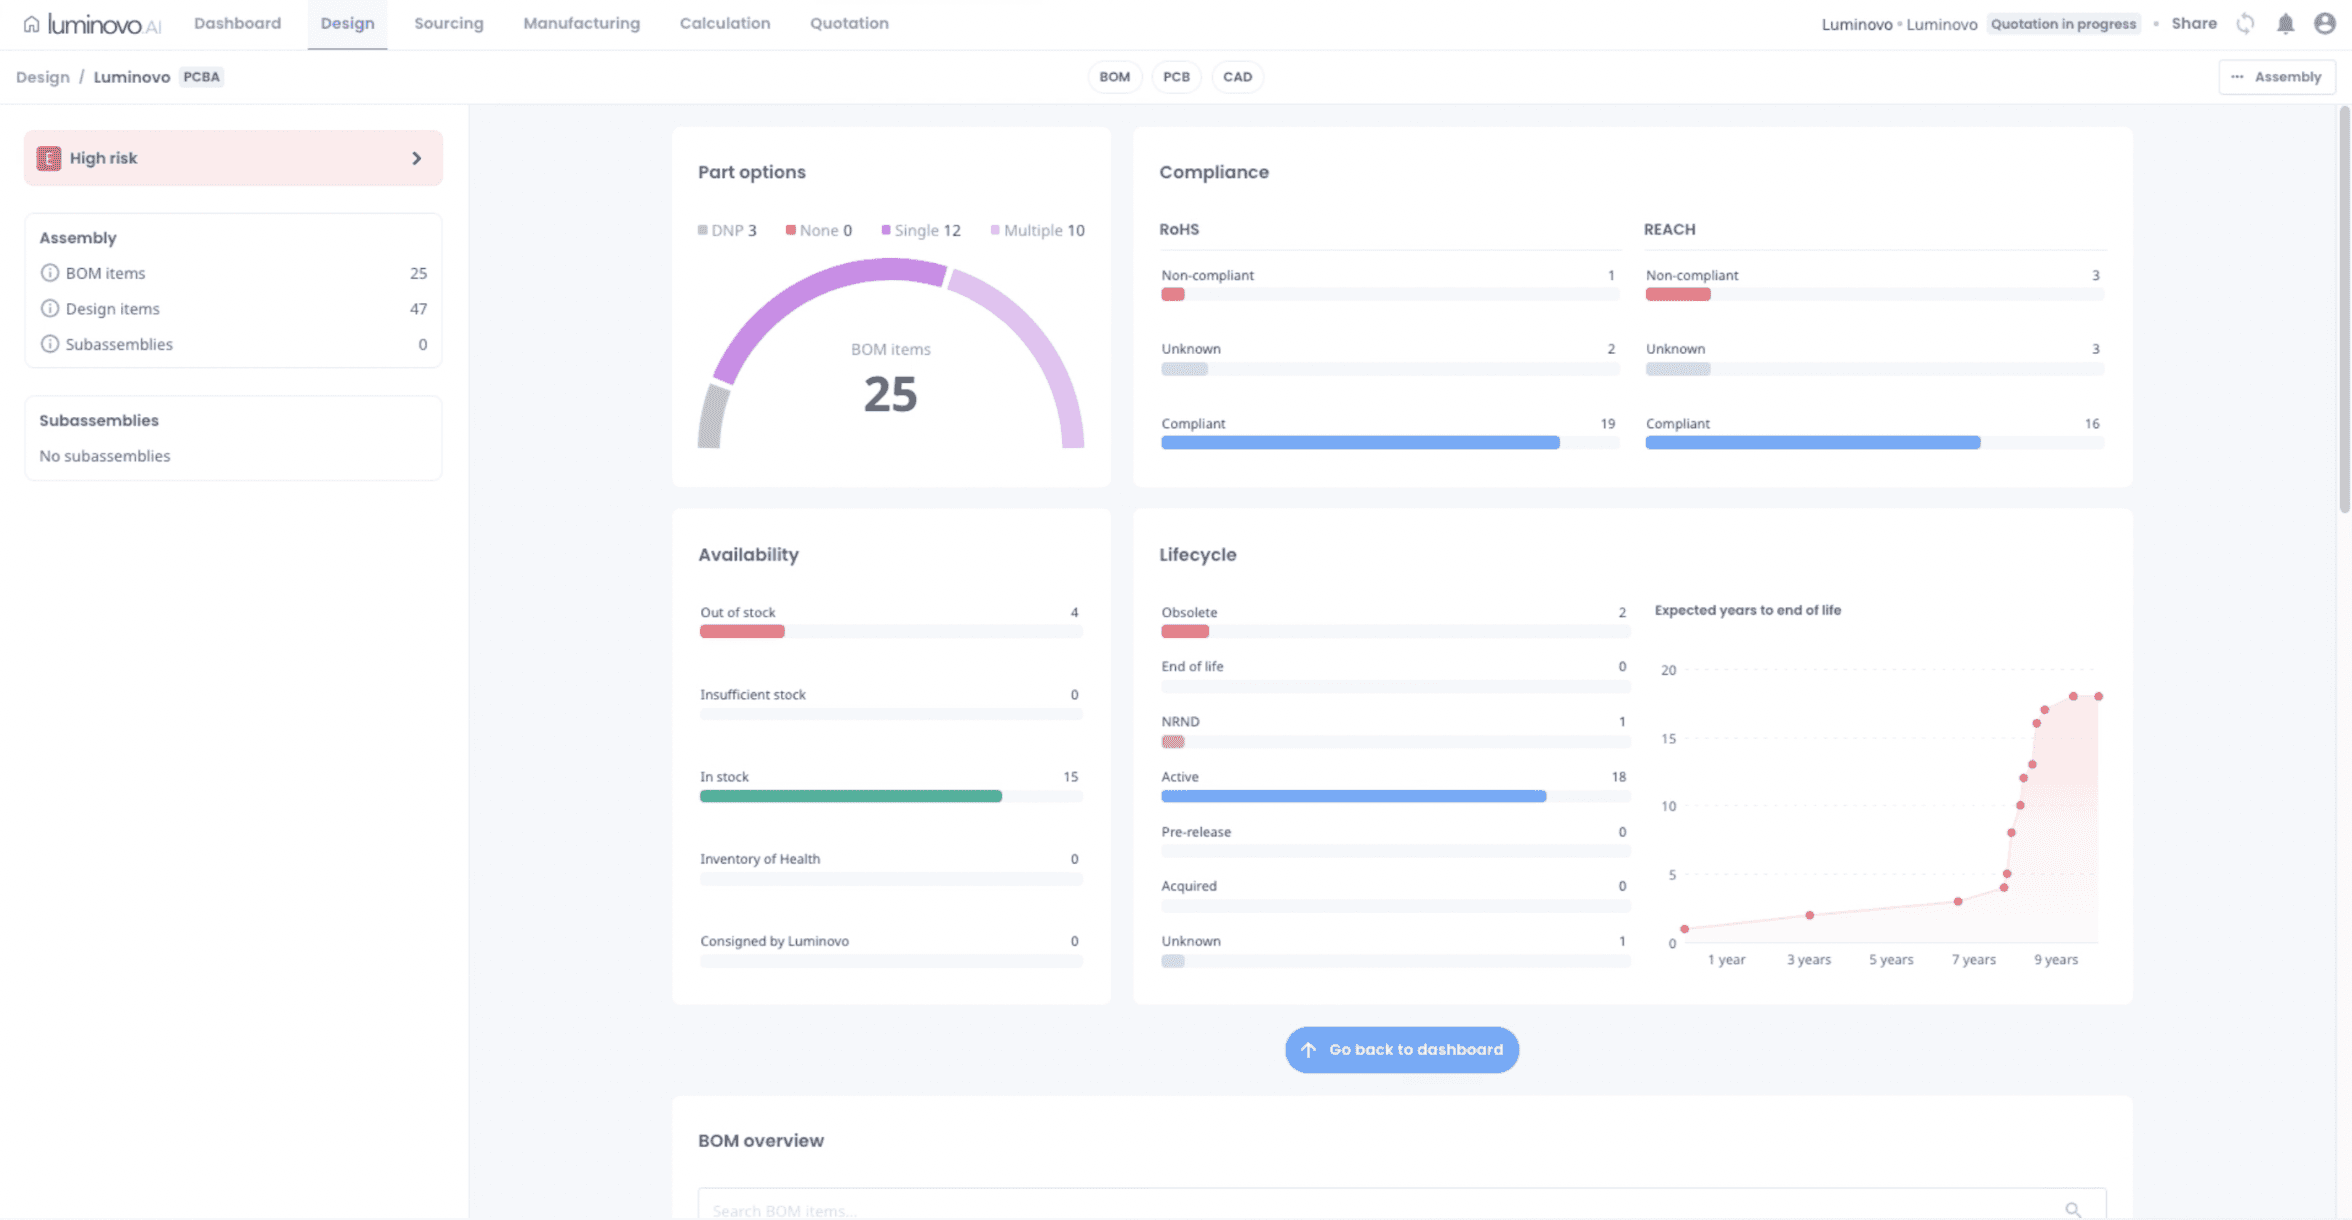Switch to the Sourcing tab
The height and width of the screenshot is (1220, 2352).
(448, 23)
